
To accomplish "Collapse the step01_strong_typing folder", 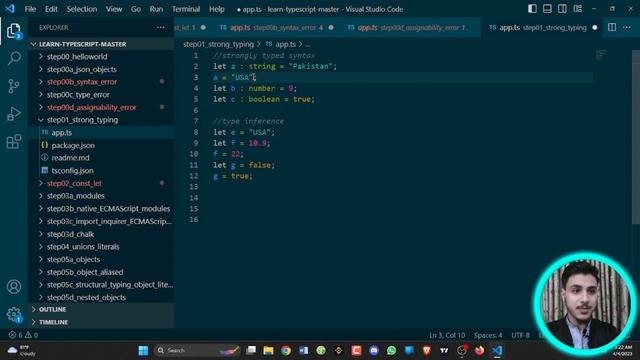I will click(x=101, y=120).
